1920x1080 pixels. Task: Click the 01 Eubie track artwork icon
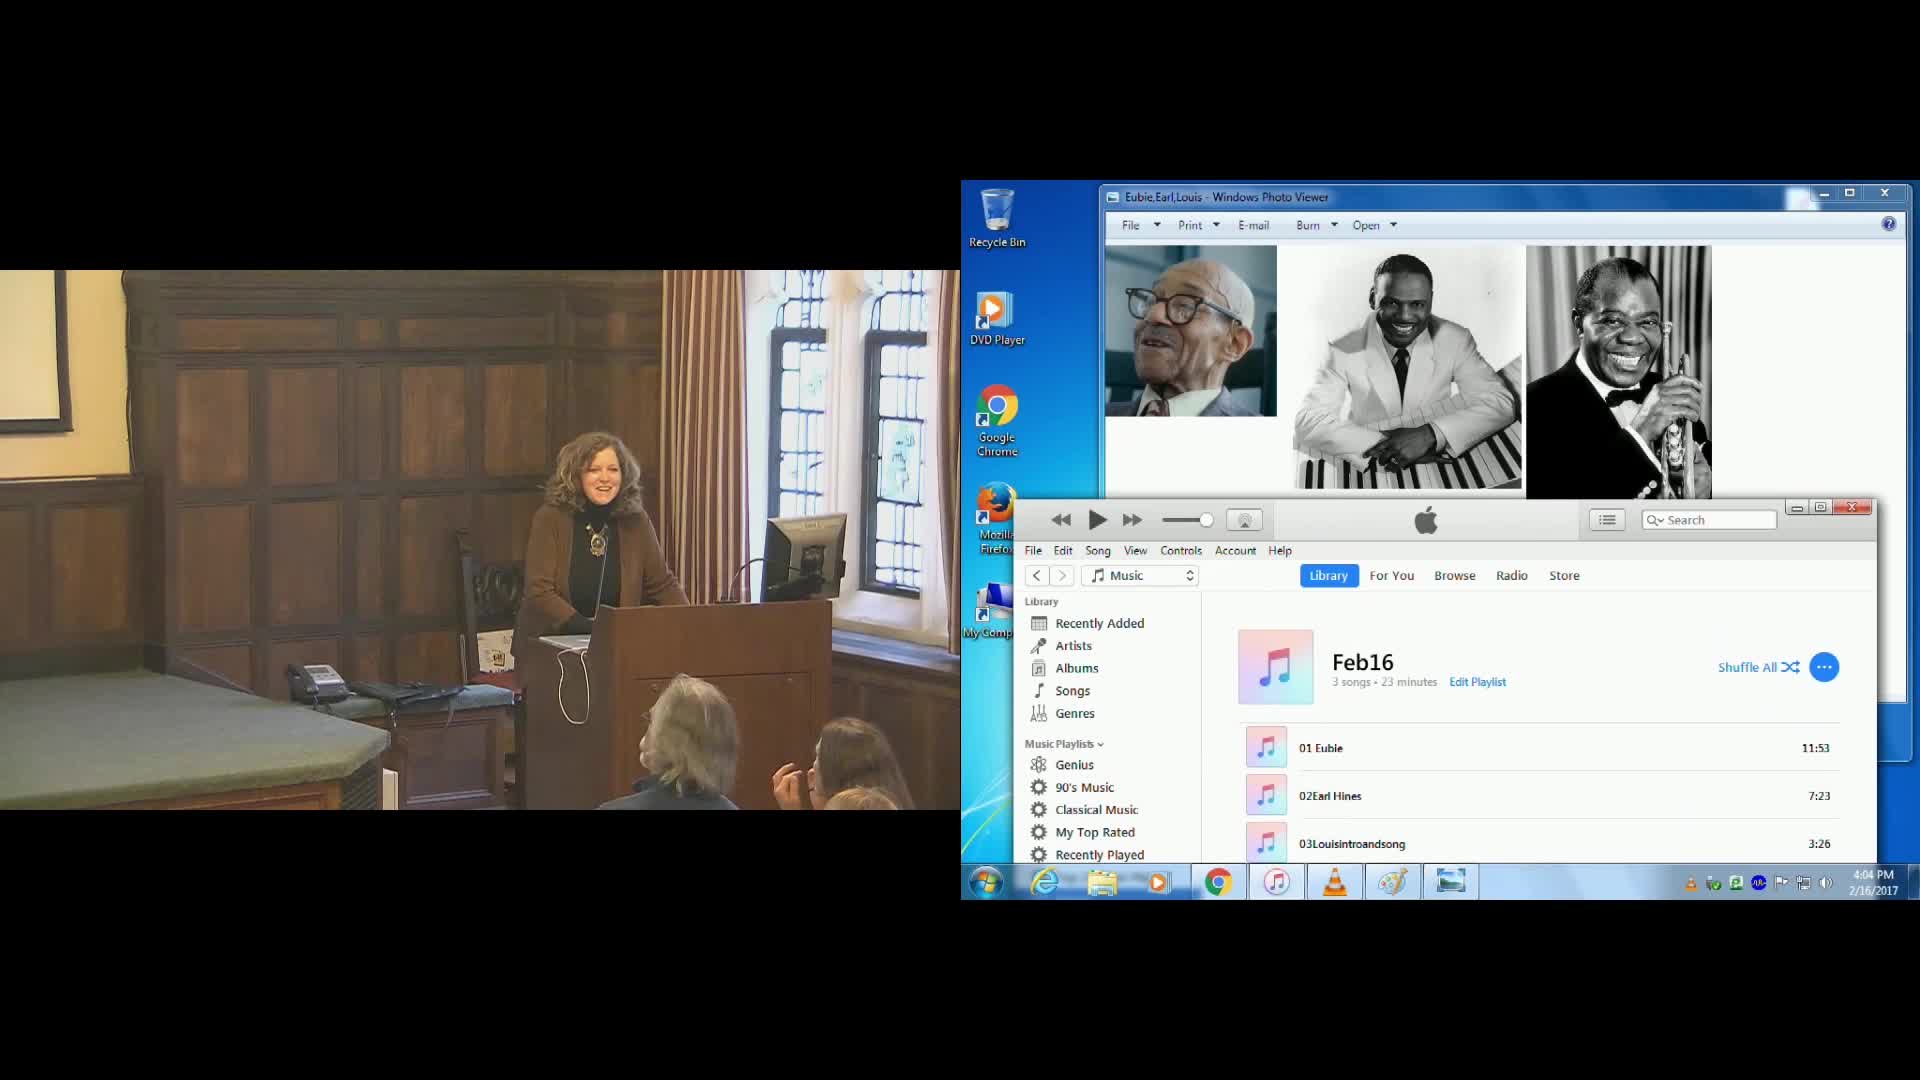(1266, 748)
